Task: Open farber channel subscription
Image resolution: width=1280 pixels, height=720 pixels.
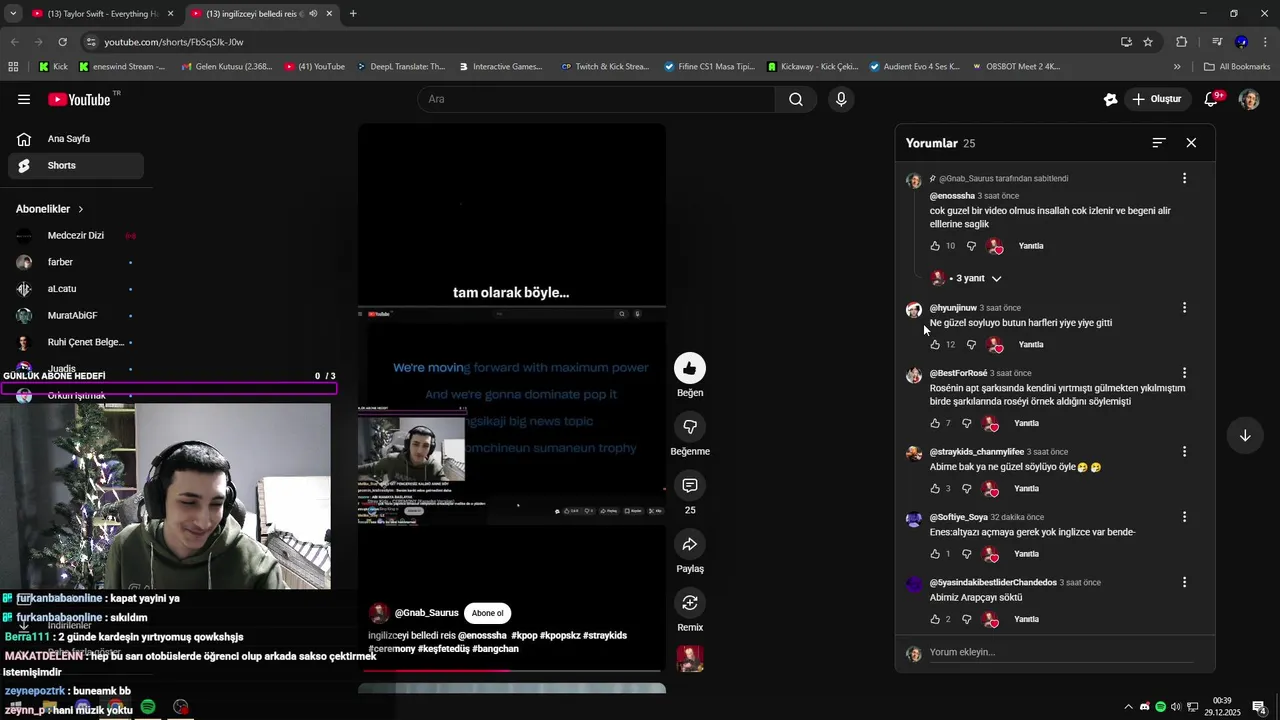Action: [76, 262]
